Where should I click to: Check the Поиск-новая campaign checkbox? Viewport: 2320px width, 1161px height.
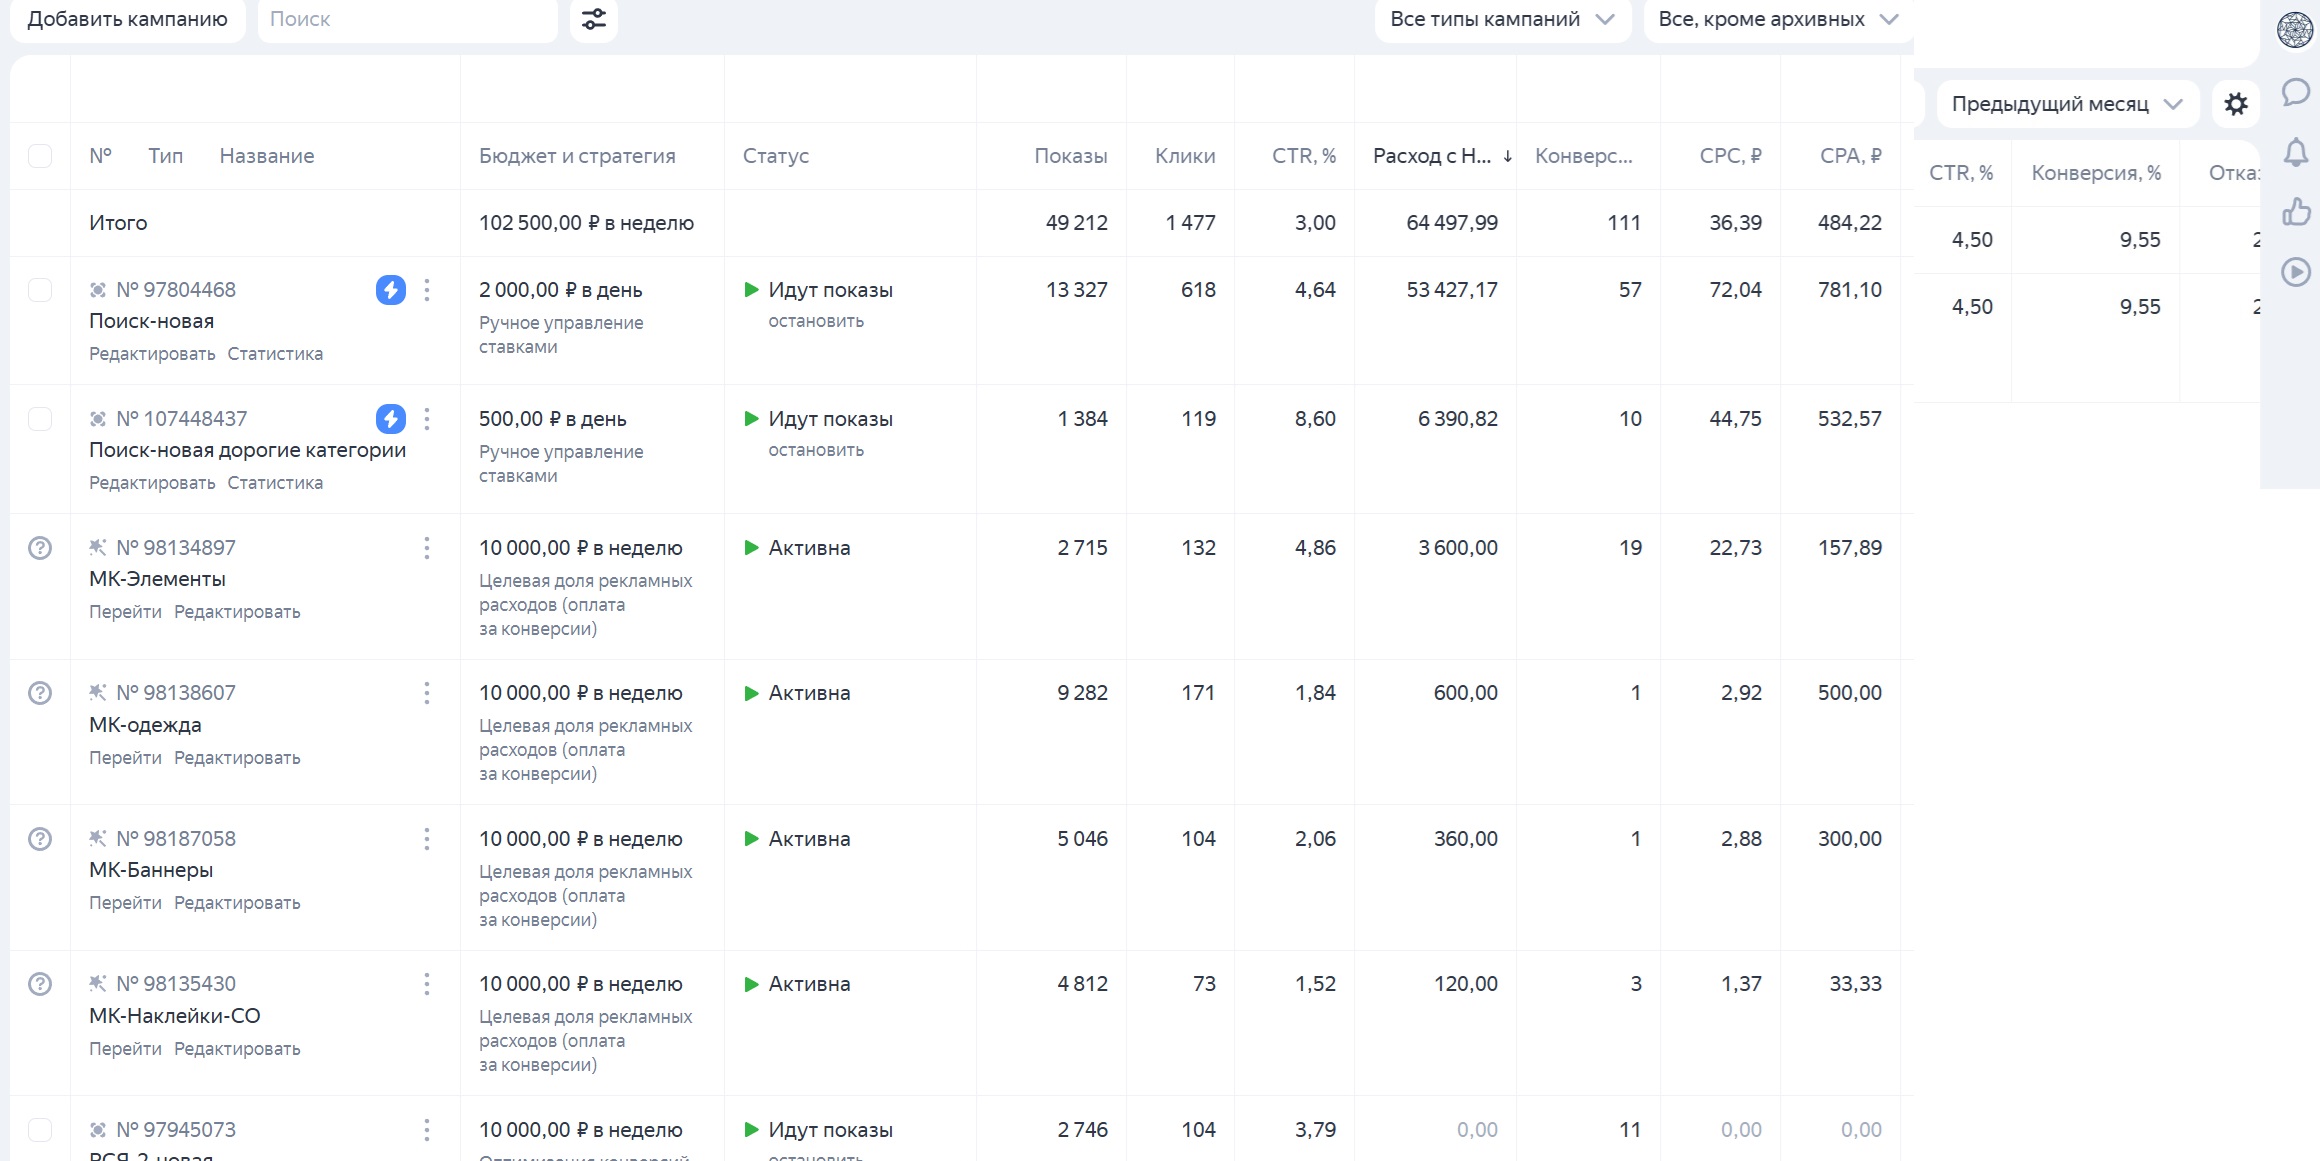[x=40, y=290]
